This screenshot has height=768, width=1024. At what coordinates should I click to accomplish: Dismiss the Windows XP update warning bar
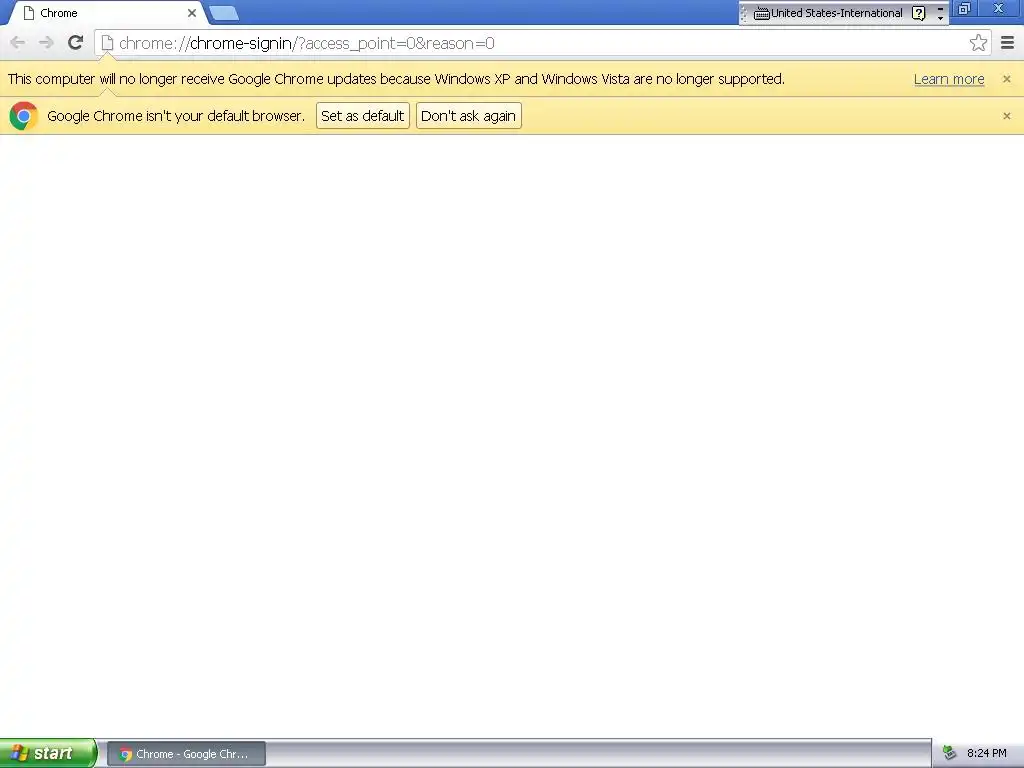1006,79
